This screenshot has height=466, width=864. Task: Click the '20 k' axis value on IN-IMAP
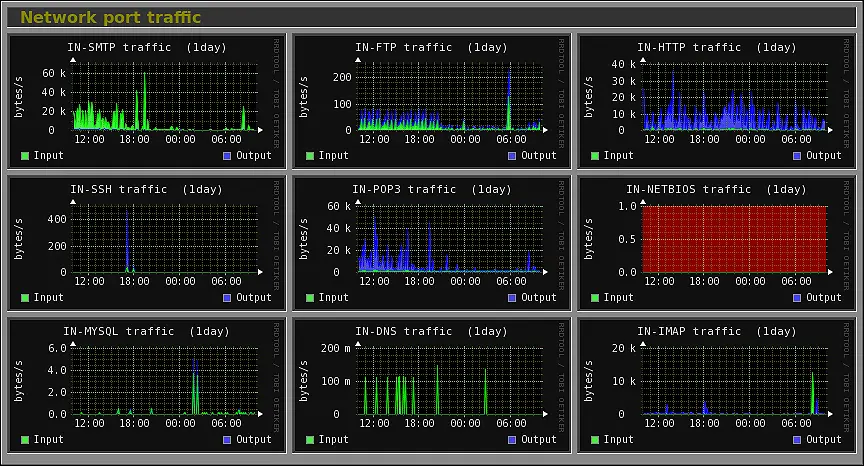click(x=624, y=349)
